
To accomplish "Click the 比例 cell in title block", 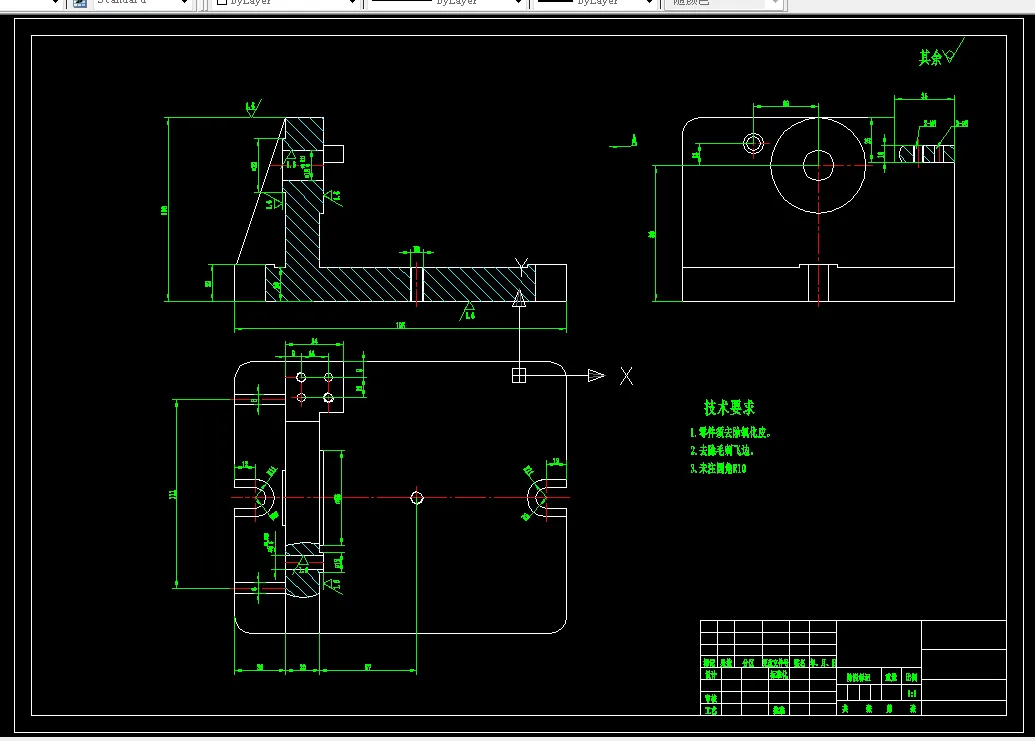I will coord(912,678).
